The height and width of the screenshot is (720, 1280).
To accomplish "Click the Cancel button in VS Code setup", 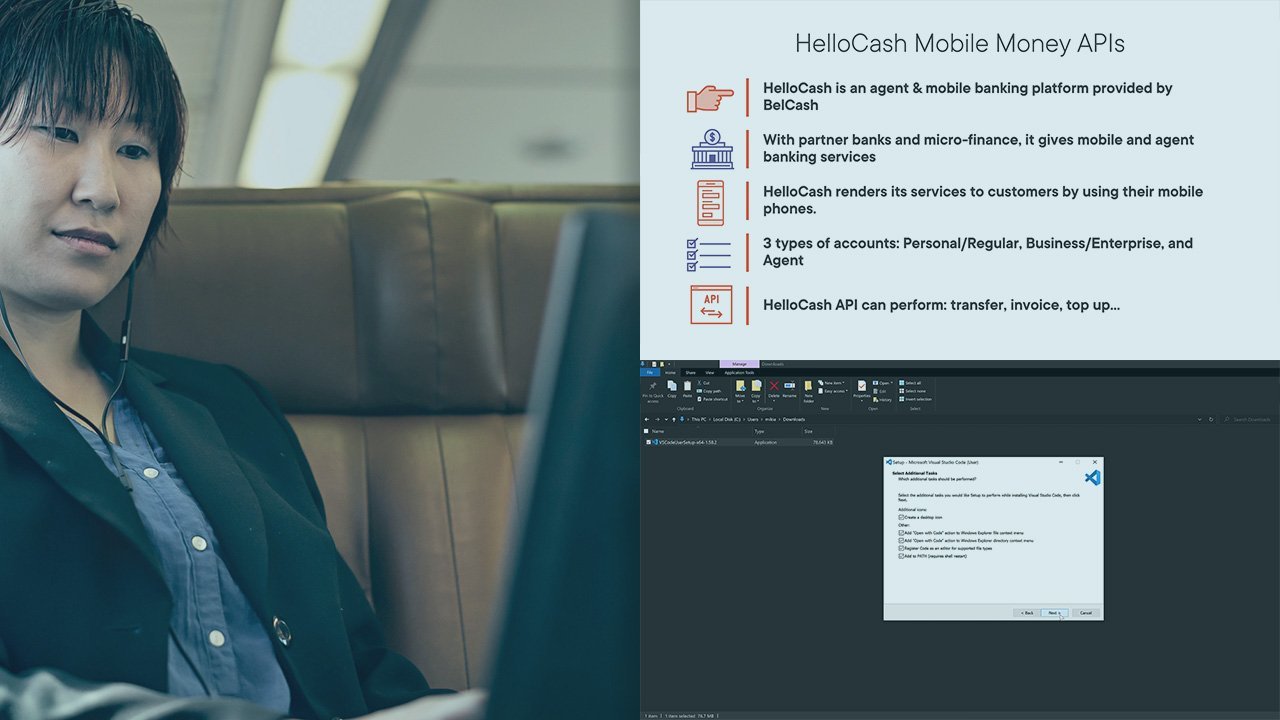I will click(x=1086, y=613).
